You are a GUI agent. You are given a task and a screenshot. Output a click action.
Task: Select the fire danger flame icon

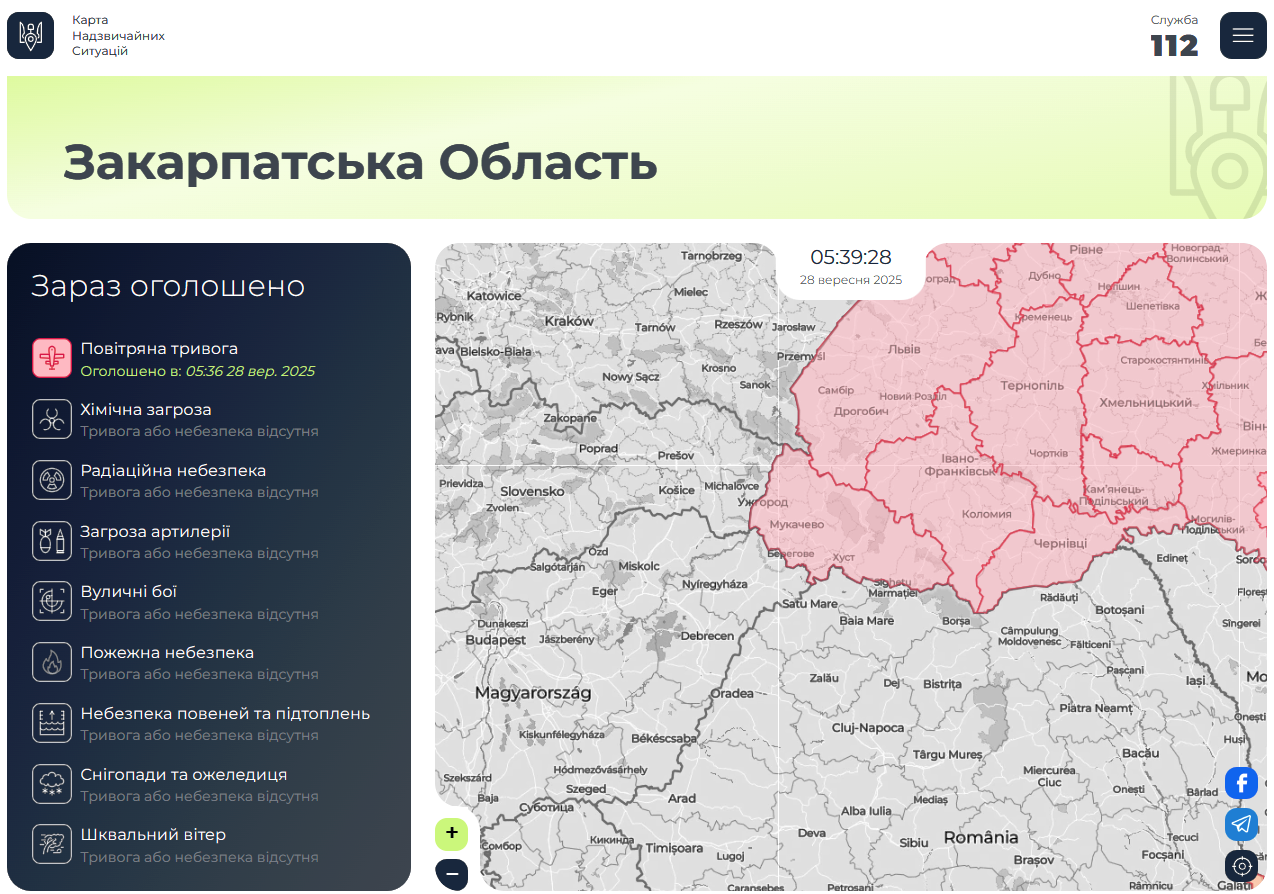click(52, 662)
